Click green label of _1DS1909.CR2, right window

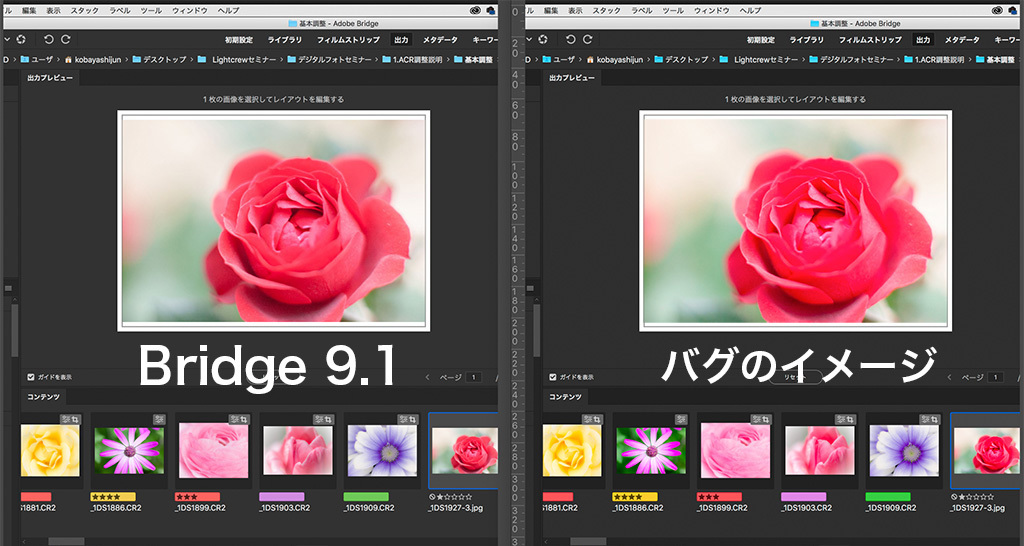pos(888,497)
